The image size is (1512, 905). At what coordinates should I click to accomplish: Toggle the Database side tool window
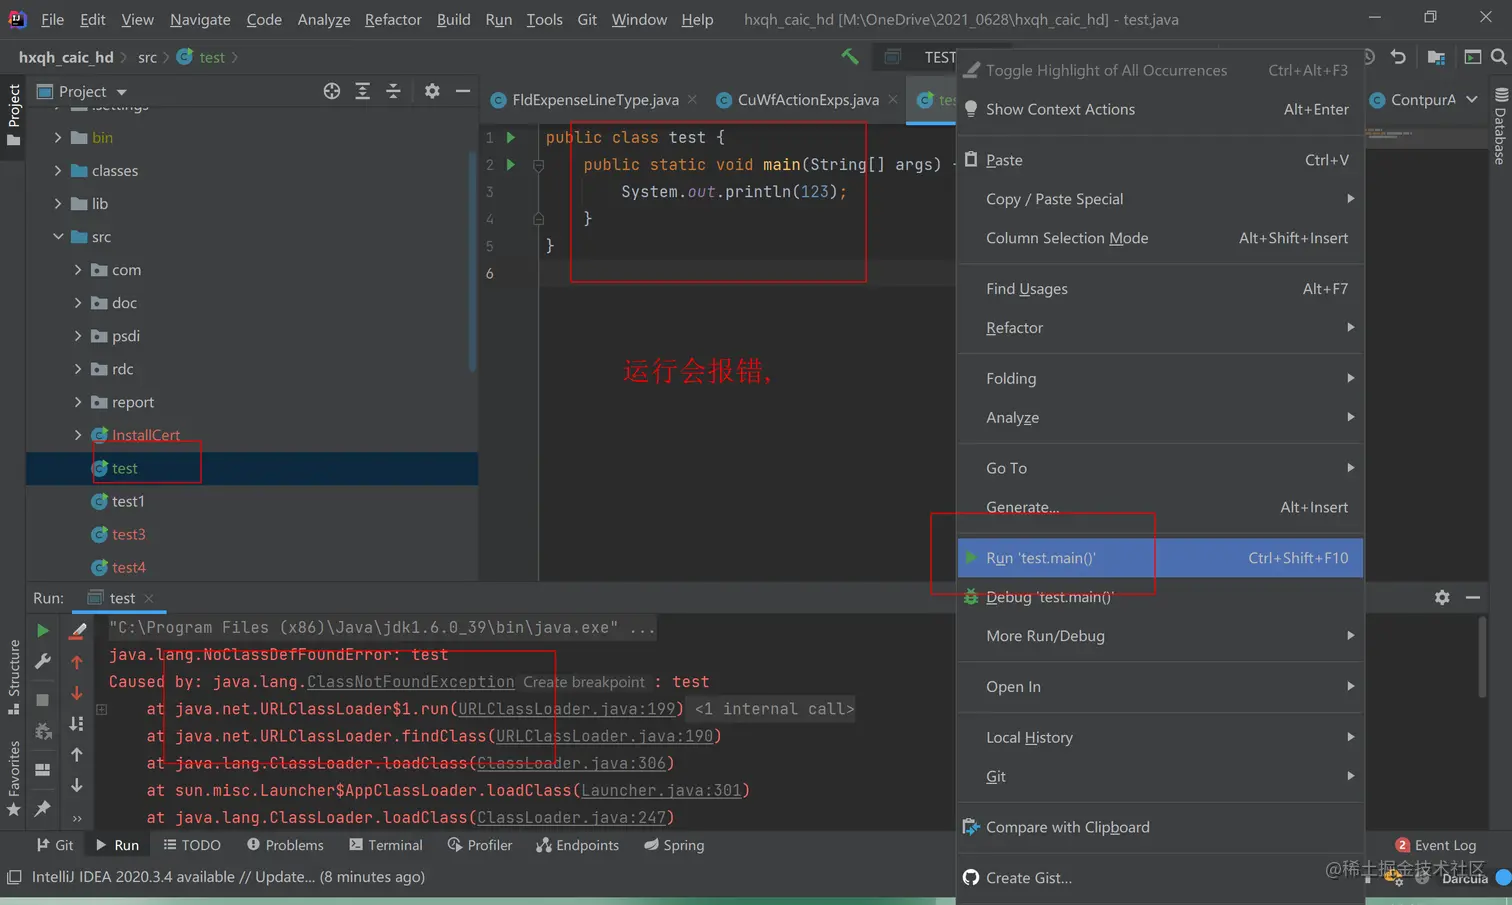pyautogui.click(x=1500, y=126)
